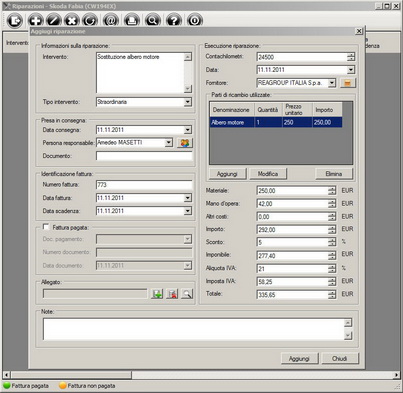Check the Fattura pagata checkbox
The width and height of the screenshot is (403, 393).
(46, 227)
